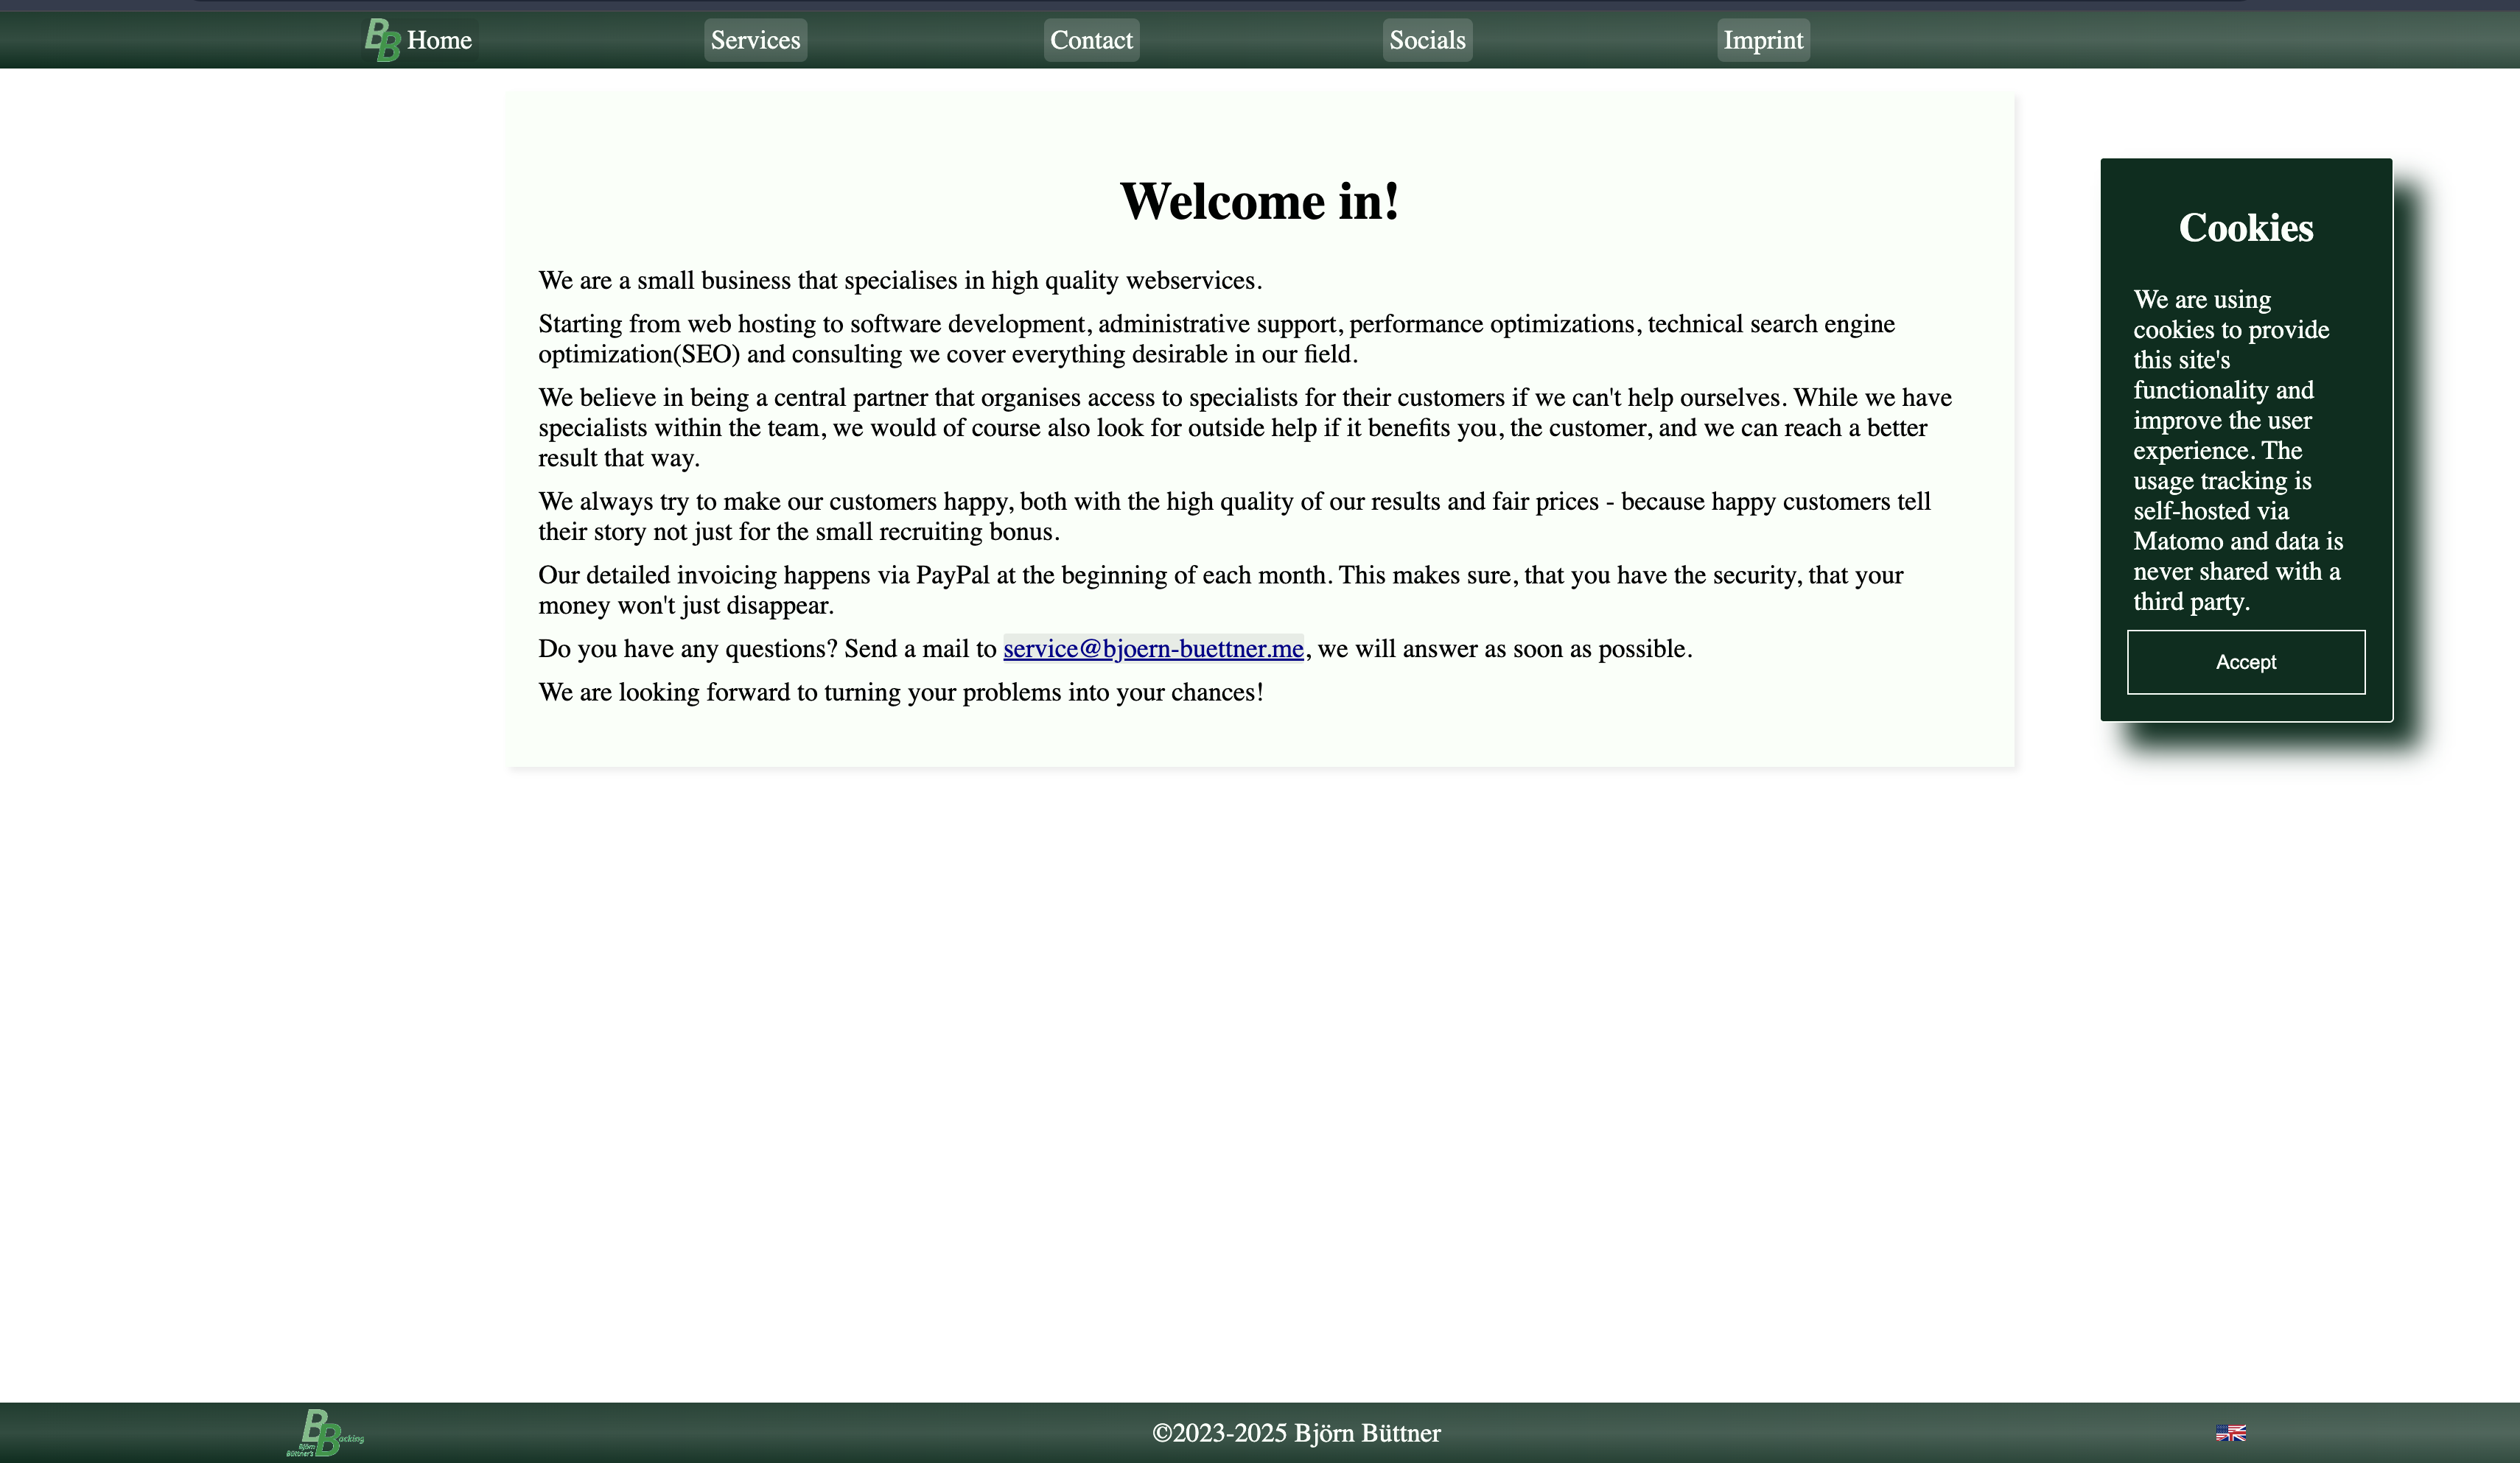Click the English flag language icon
The height and width of the screenshot is (1463, 2520).
coord(2230,1433)
